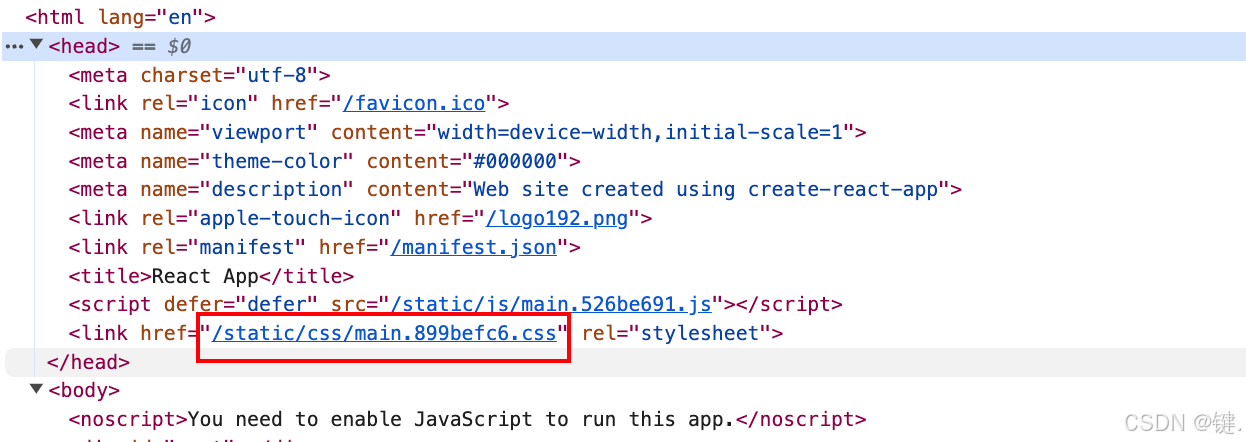Open the /manifest.json link
The height and width of the screenshot is (442, 1246).
[473, 247]
